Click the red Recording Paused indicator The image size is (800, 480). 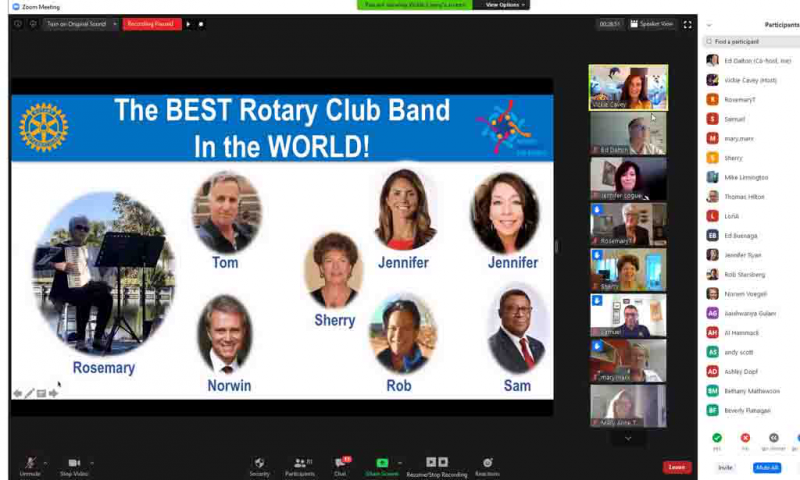click(152, 24)
